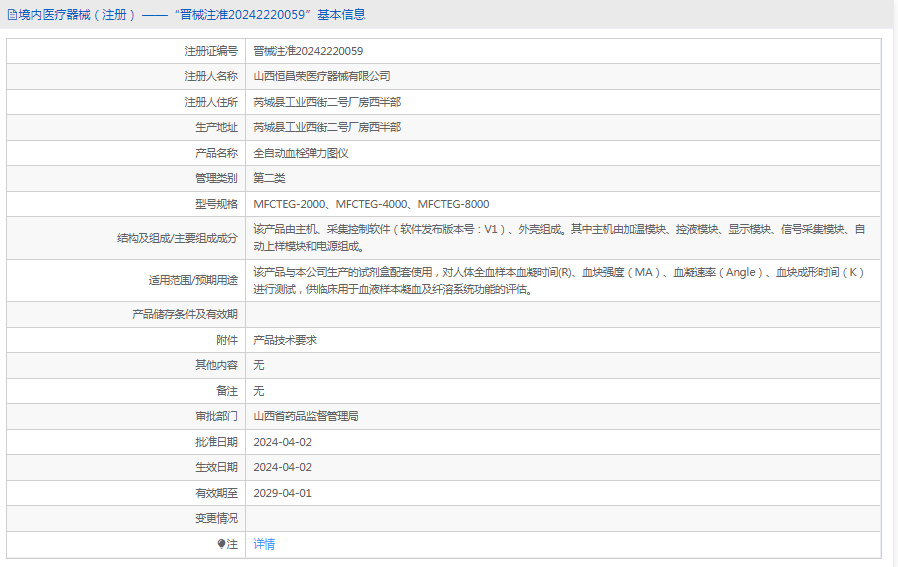Select registration number value 晋械注准20242220059
The width and height of the screenshot is (898, 567).
click(308, 51)
